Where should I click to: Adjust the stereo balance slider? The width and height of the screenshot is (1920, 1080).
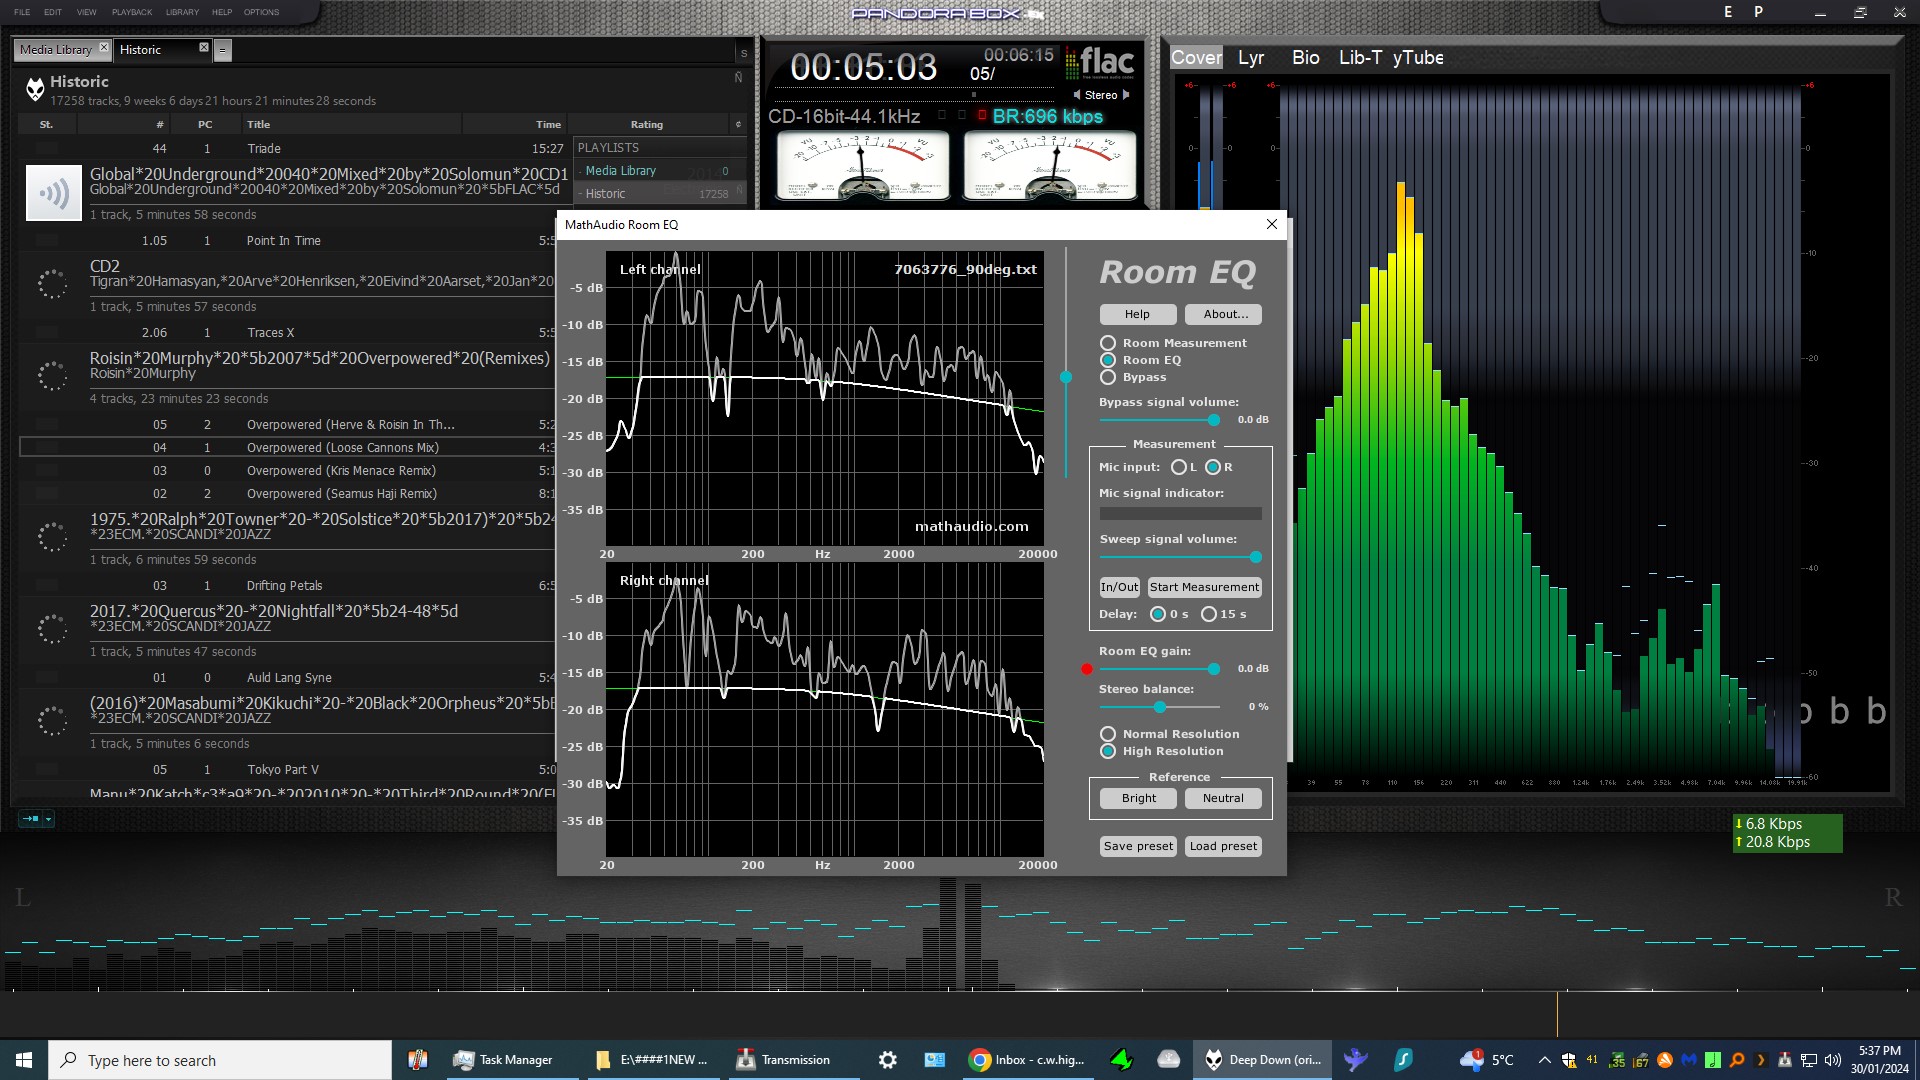[x=1159, y=707]
